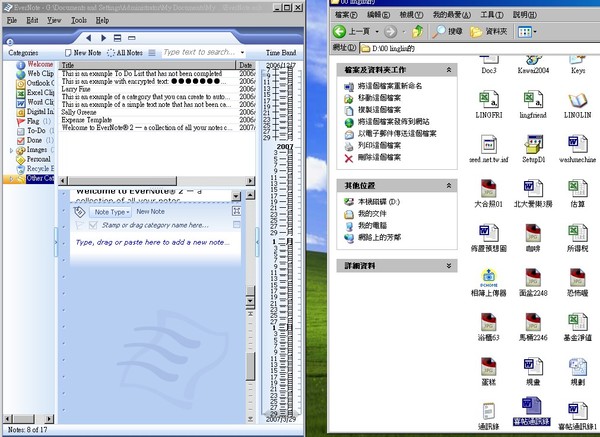This screenshot has height=437, width=600.
Task: Open the Recycle Bin category
Action: coord(35,169)
